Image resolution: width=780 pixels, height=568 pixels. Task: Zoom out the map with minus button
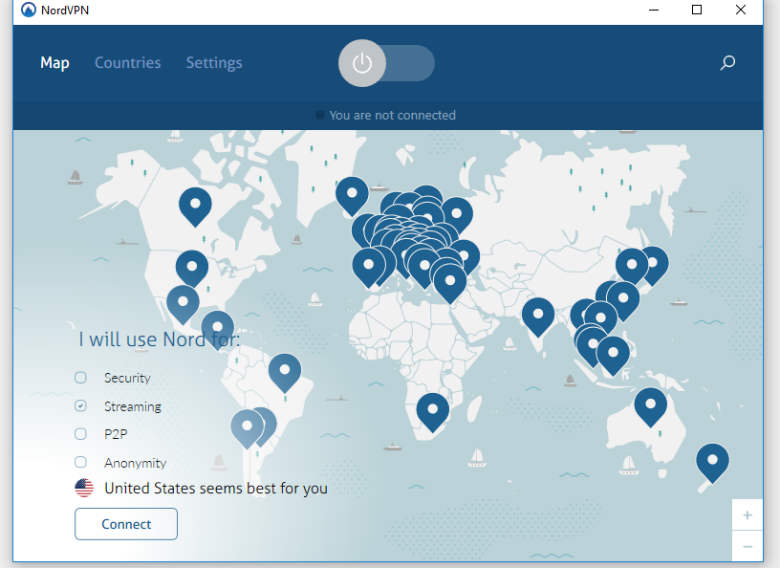pos(747,546)
